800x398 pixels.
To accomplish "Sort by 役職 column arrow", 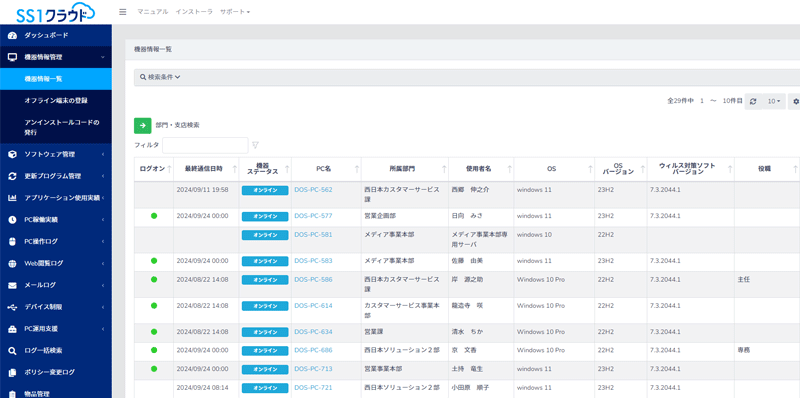I will tap(795, 169).
